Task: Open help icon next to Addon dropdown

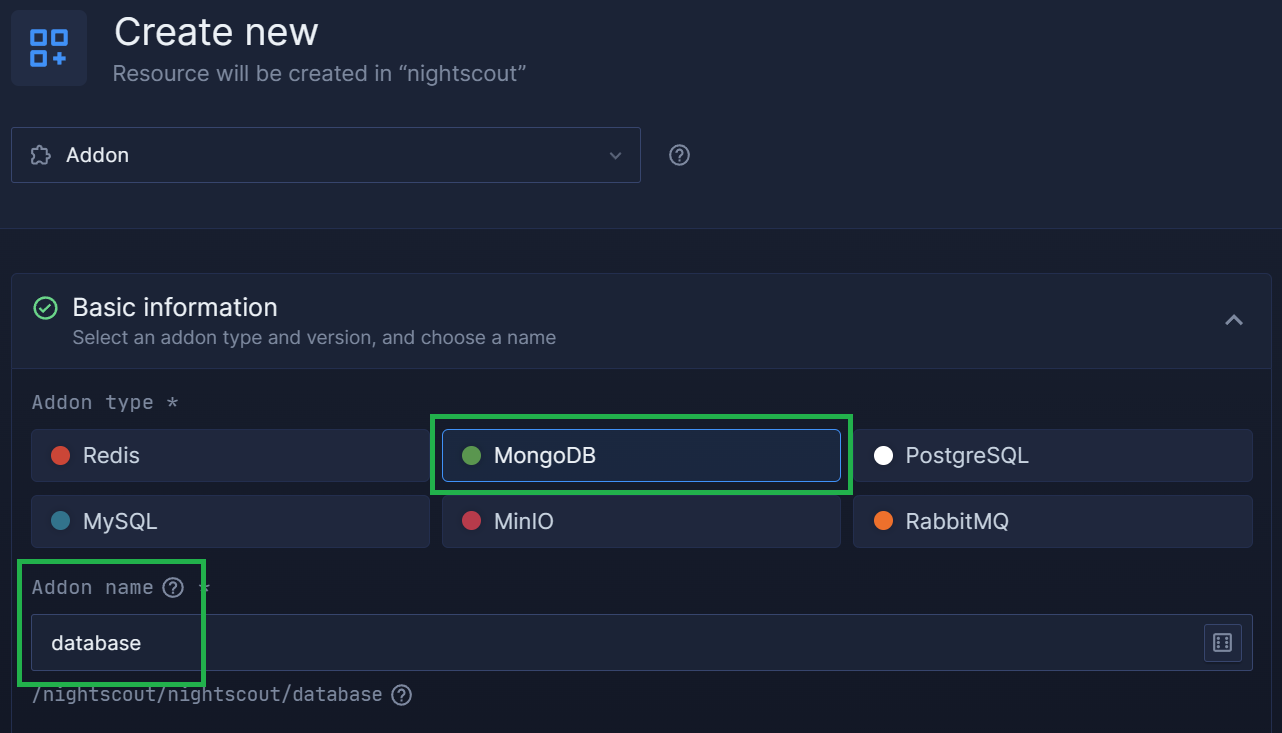Action: pyautogui.click(x=679, y=155)
